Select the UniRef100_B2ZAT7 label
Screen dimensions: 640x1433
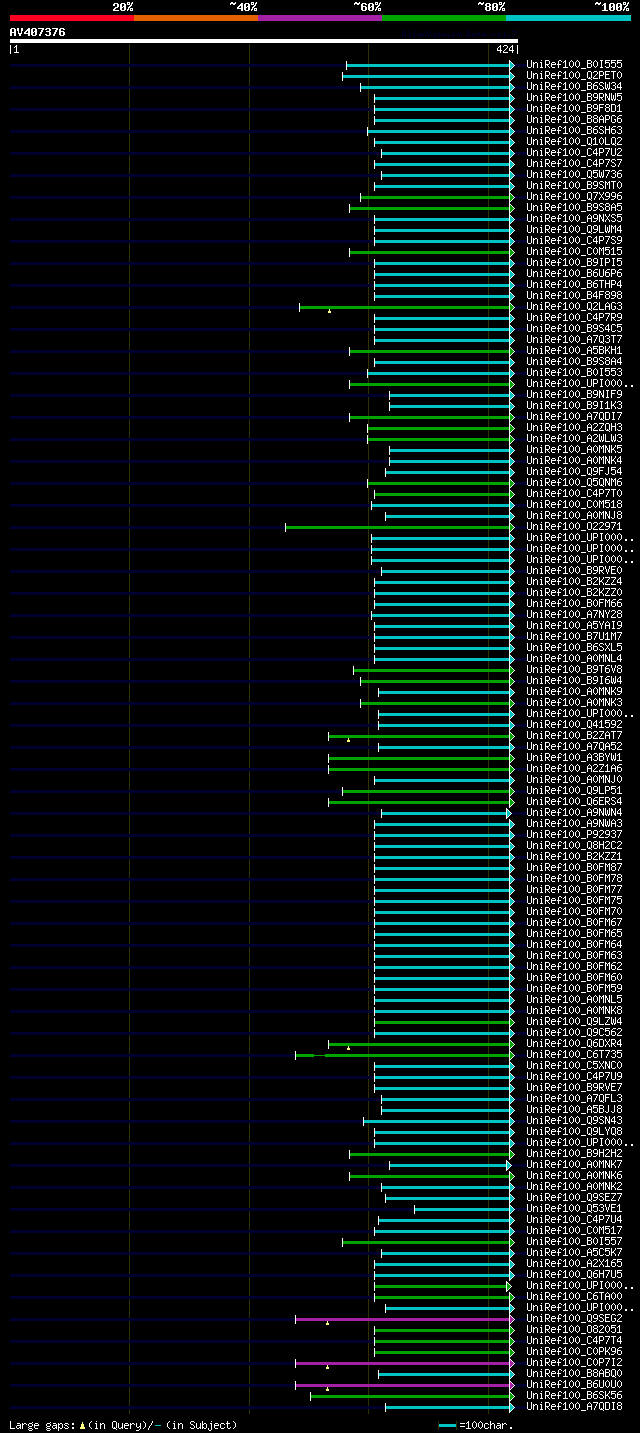coord(574,735)
